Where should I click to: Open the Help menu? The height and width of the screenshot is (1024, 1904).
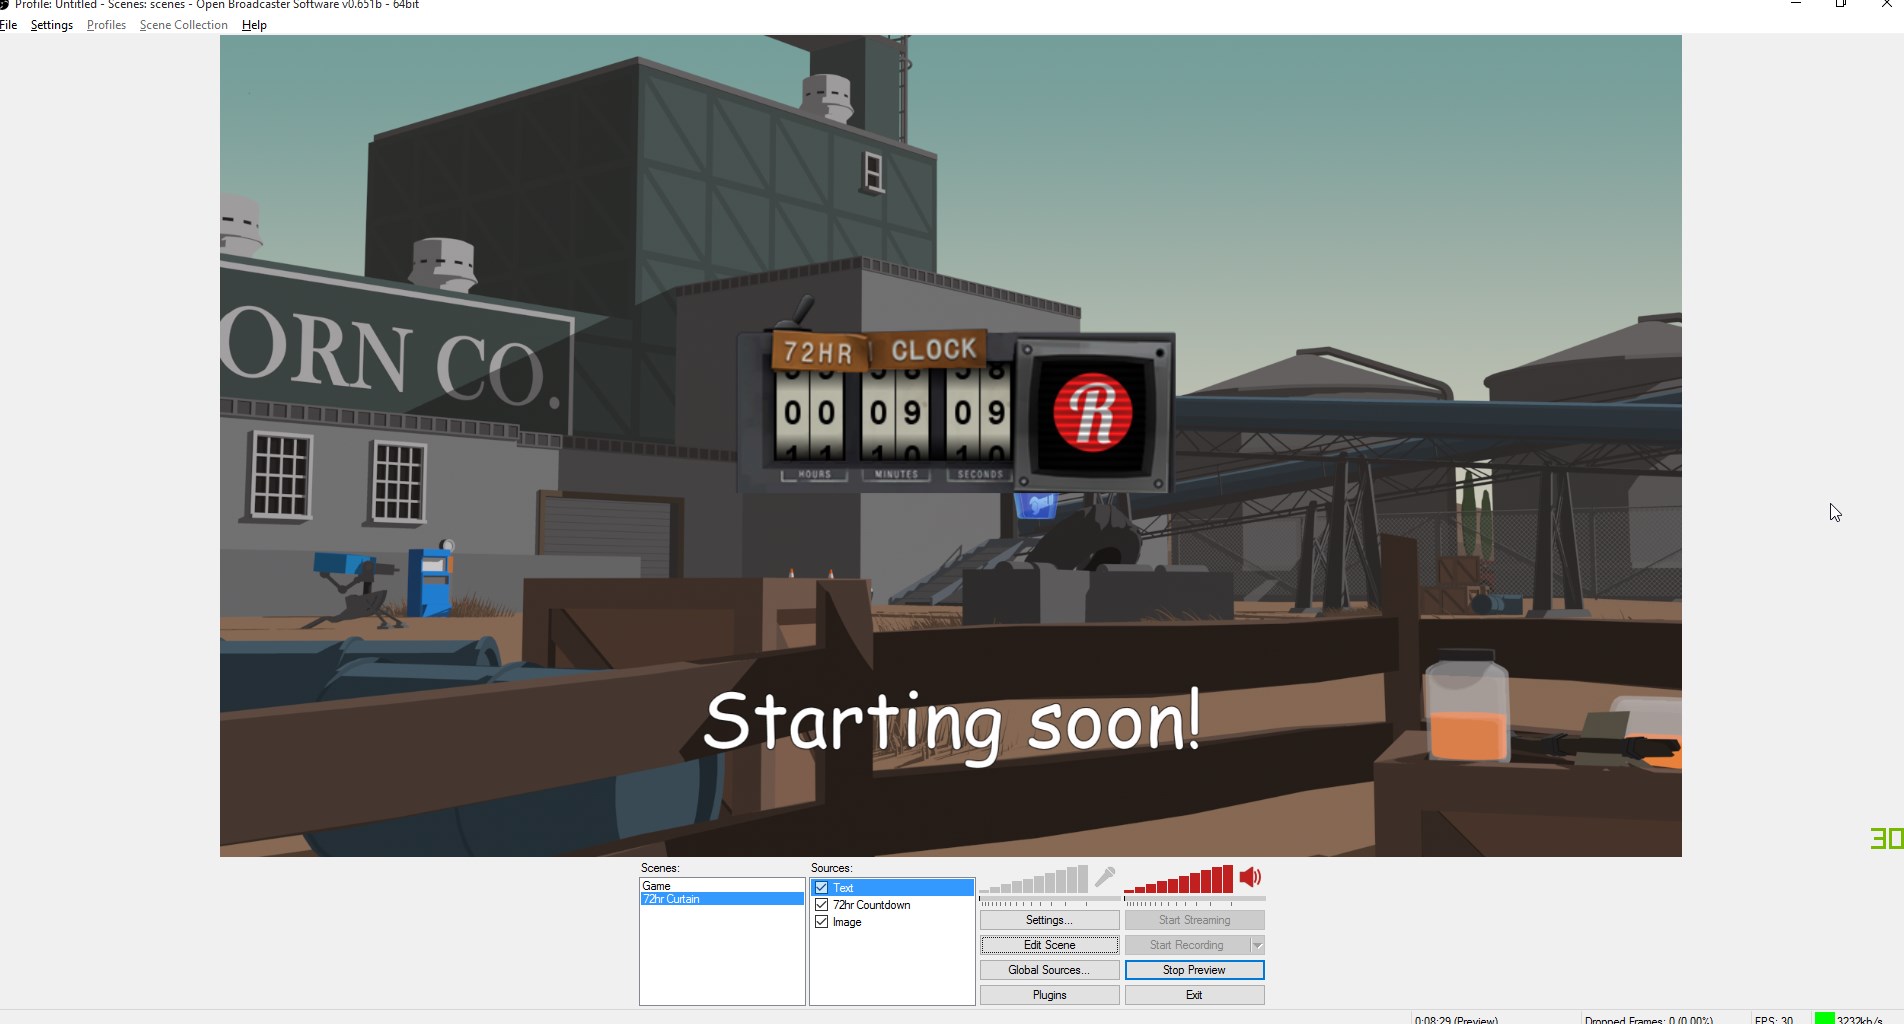[254, 25]
